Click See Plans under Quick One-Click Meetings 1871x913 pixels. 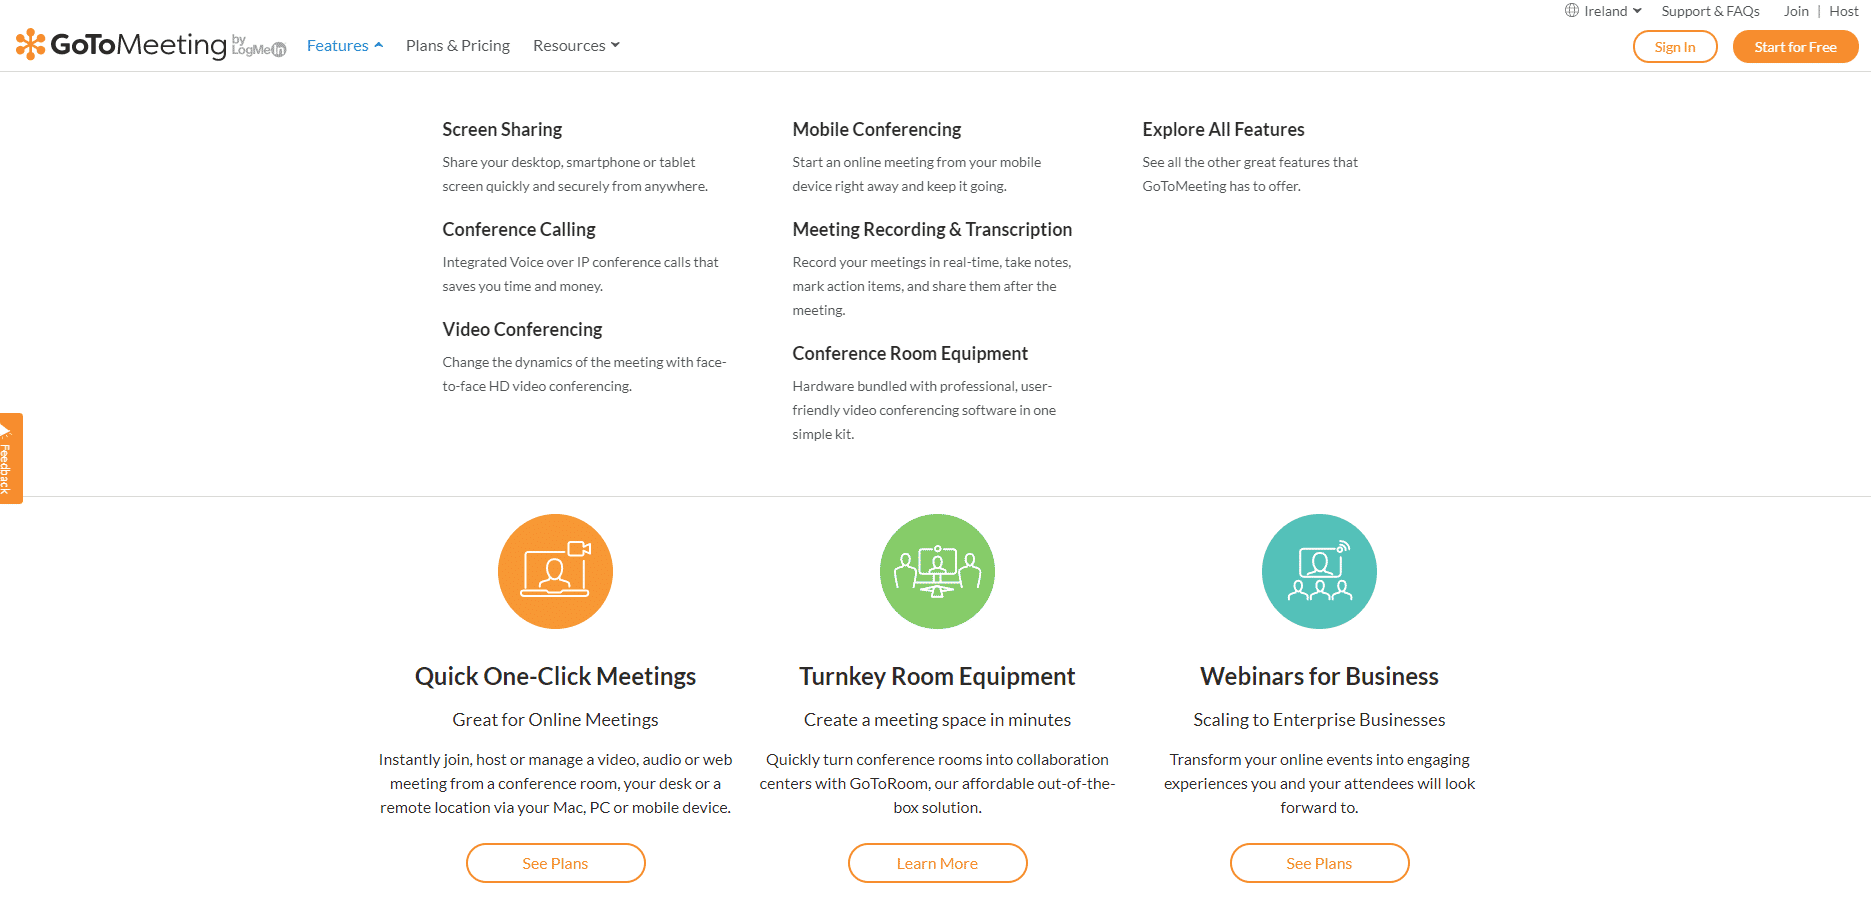click(555, 863)
